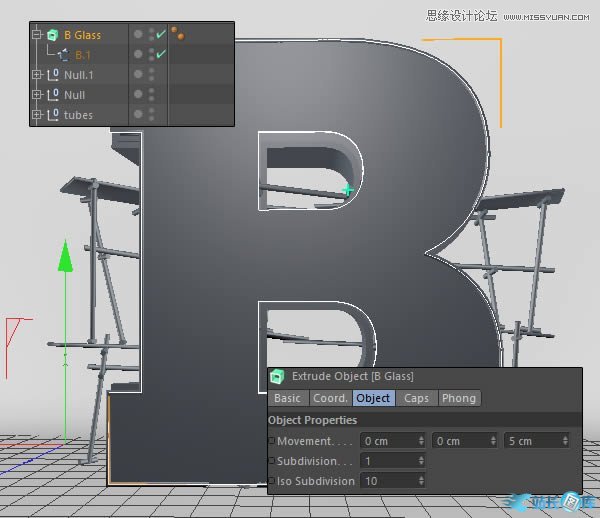Expand the tubes tree node
Screen dimensions: 600x518
point(37,115)
